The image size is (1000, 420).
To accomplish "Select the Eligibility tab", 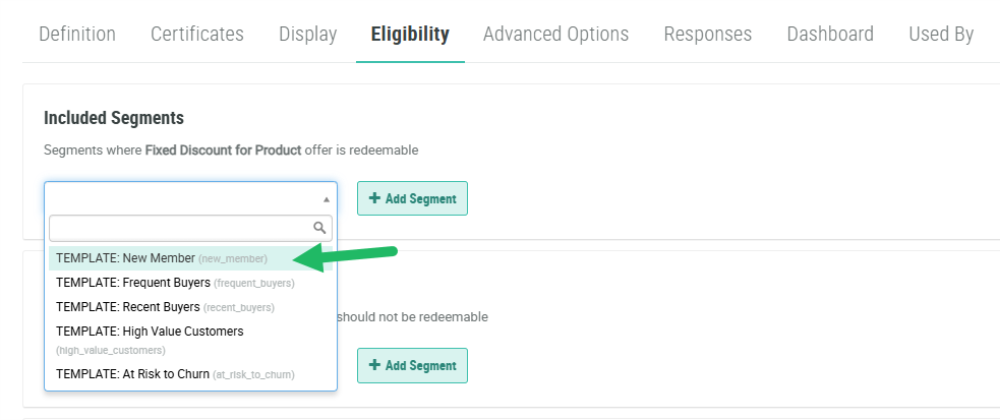I will click(410, 34).
